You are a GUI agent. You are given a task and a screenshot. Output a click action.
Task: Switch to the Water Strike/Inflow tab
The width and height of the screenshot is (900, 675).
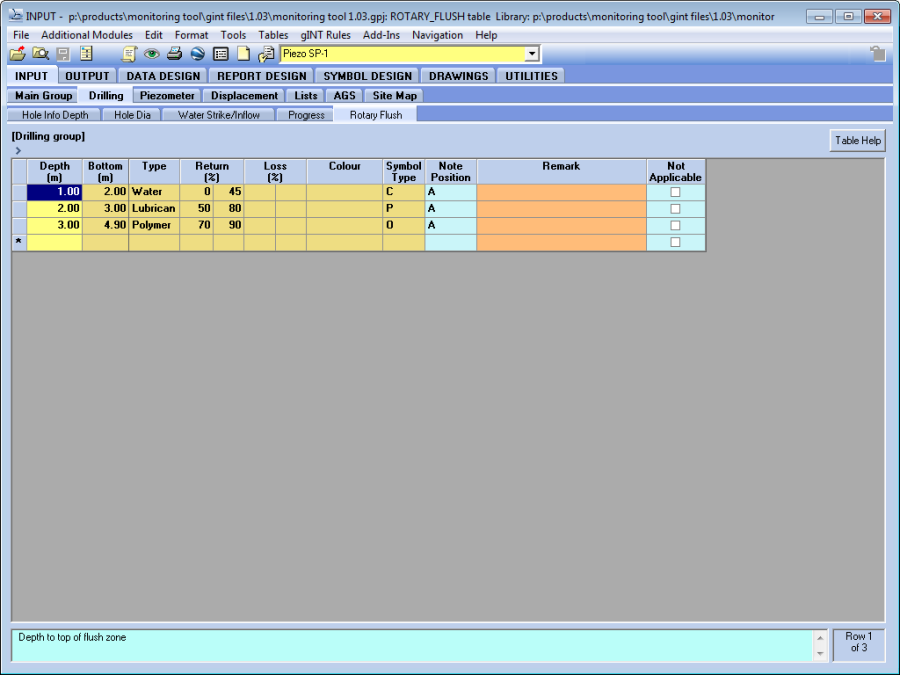218,115
